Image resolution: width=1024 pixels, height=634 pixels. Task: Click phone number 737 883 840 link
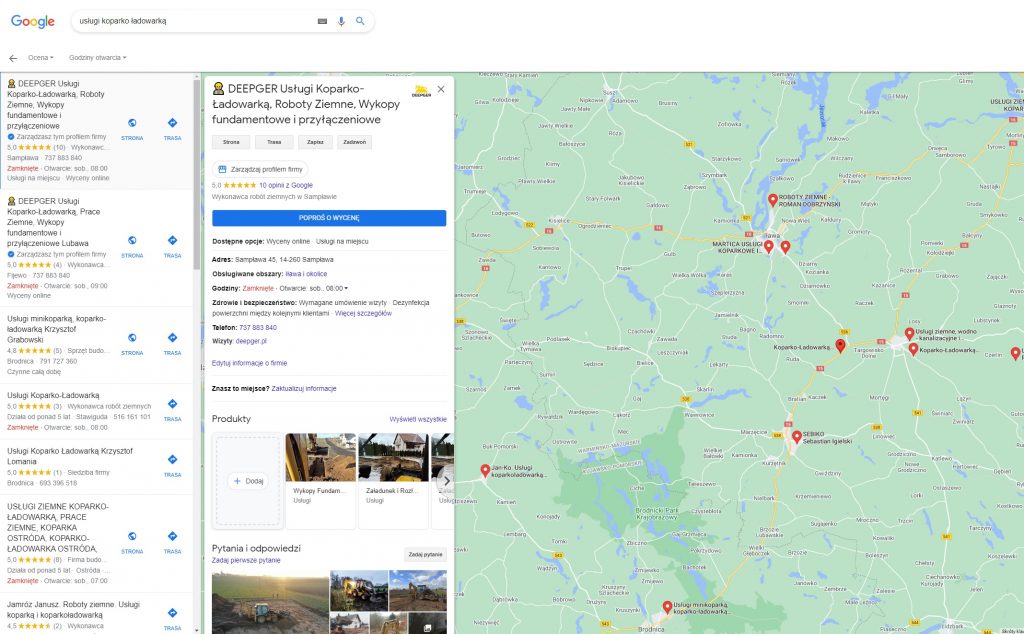(258, 328)
